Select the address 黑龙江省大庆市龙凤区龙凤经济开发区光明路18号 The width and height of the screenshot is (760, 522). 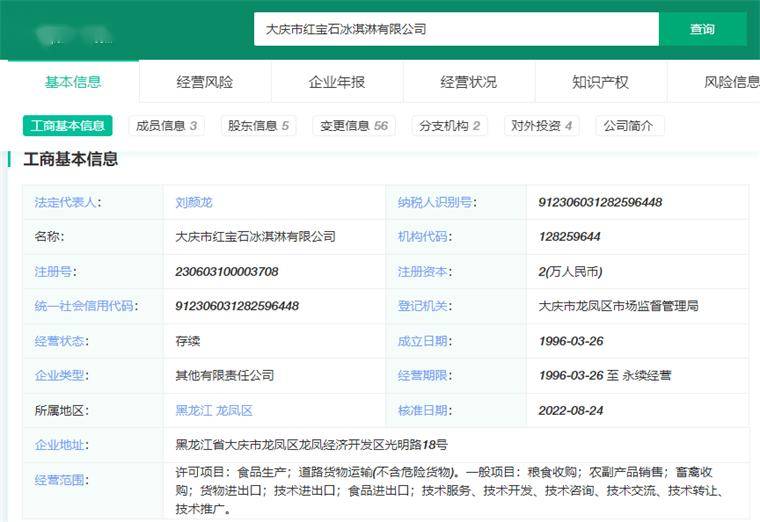(312, 445)
